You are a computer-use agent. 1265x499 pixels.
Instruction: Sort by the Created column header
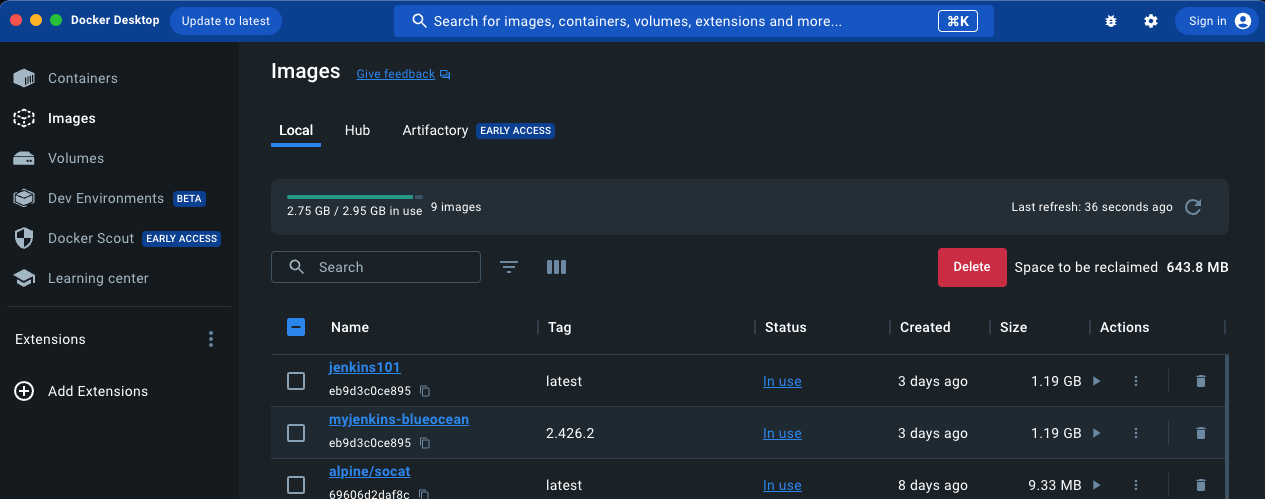tap(925, 327)
